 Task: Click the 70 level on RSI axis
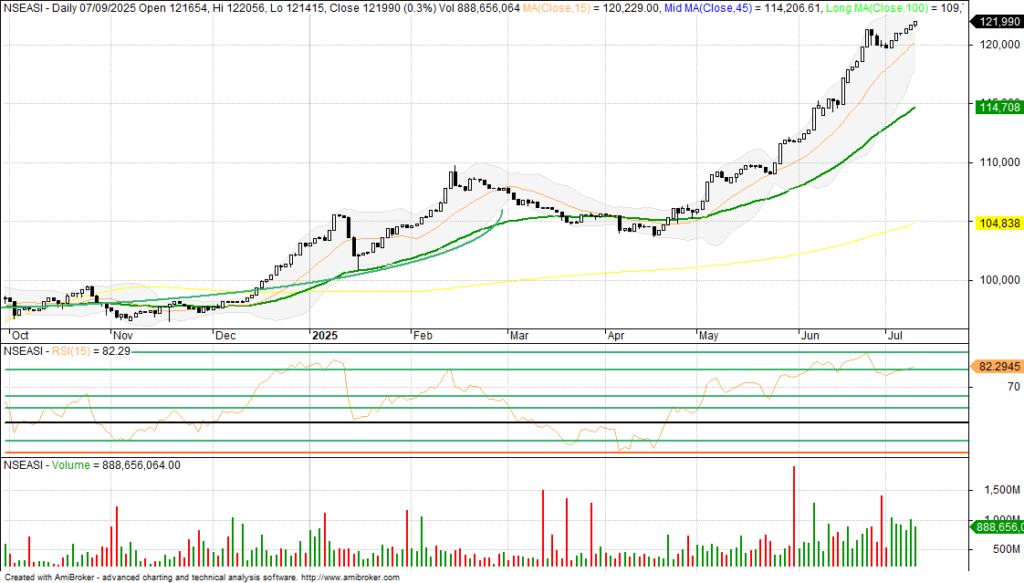[x=985, y=386]
